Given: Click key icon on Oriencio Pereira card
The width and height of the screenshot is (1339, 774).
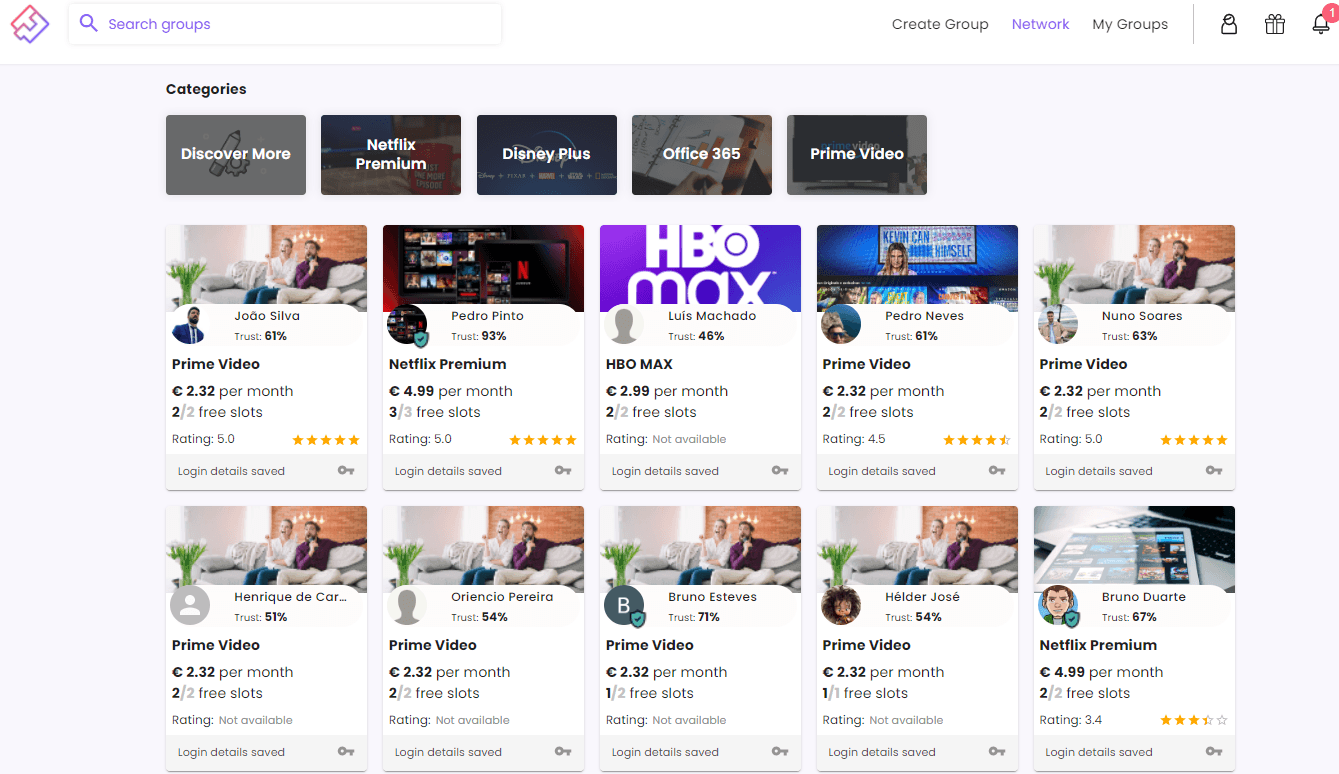Looking at the screenshot, I should (x=563, y=751).
